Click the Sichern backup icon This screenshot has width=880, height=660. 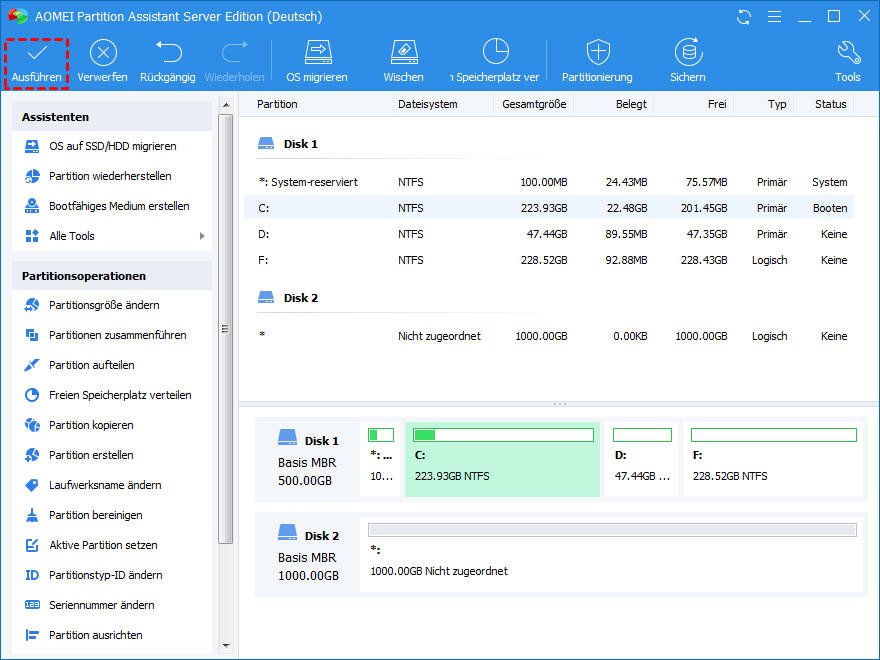(x=688, y=53)
